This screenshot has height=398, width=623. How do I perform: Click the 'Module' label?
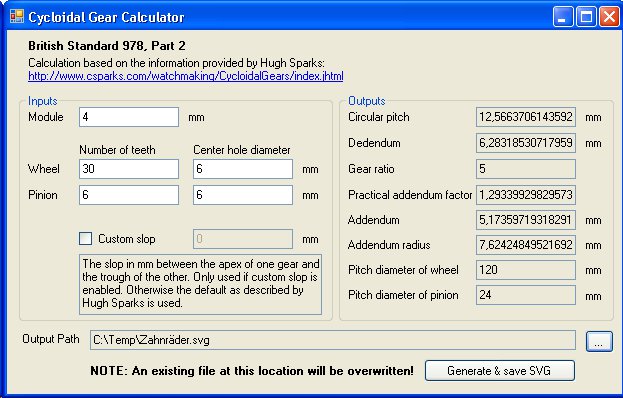(x=46, y=117)
